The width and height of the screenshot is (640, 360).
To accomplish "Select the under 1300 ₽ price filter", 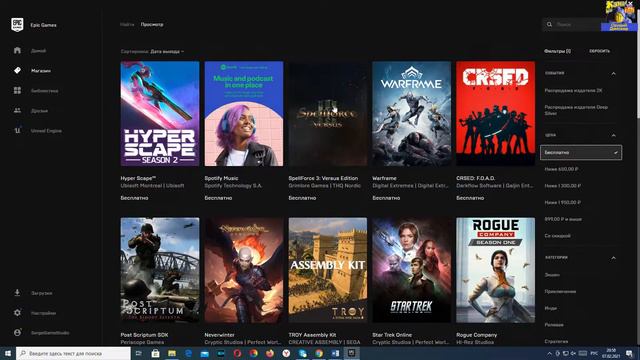I will (562, 186).
